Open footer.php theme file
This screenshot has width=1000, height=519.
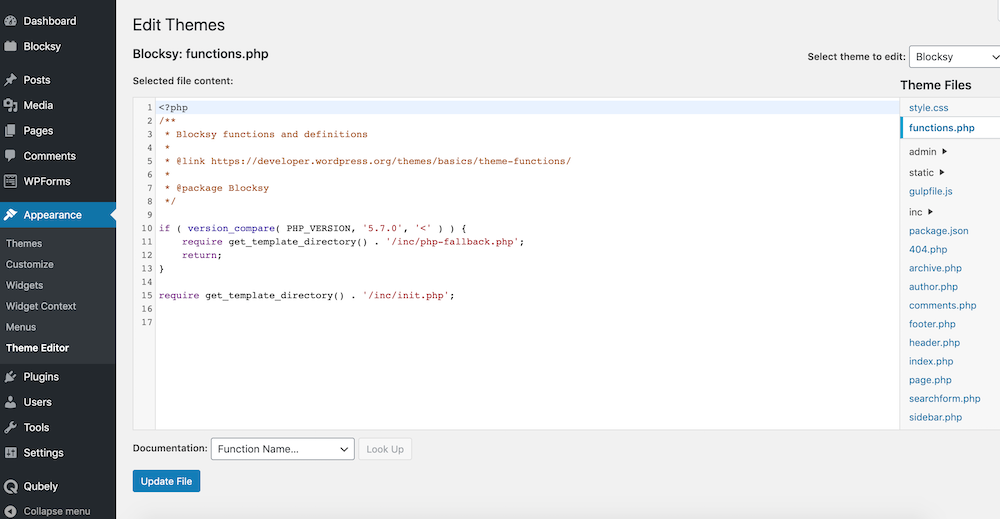[x=932, y=324]
